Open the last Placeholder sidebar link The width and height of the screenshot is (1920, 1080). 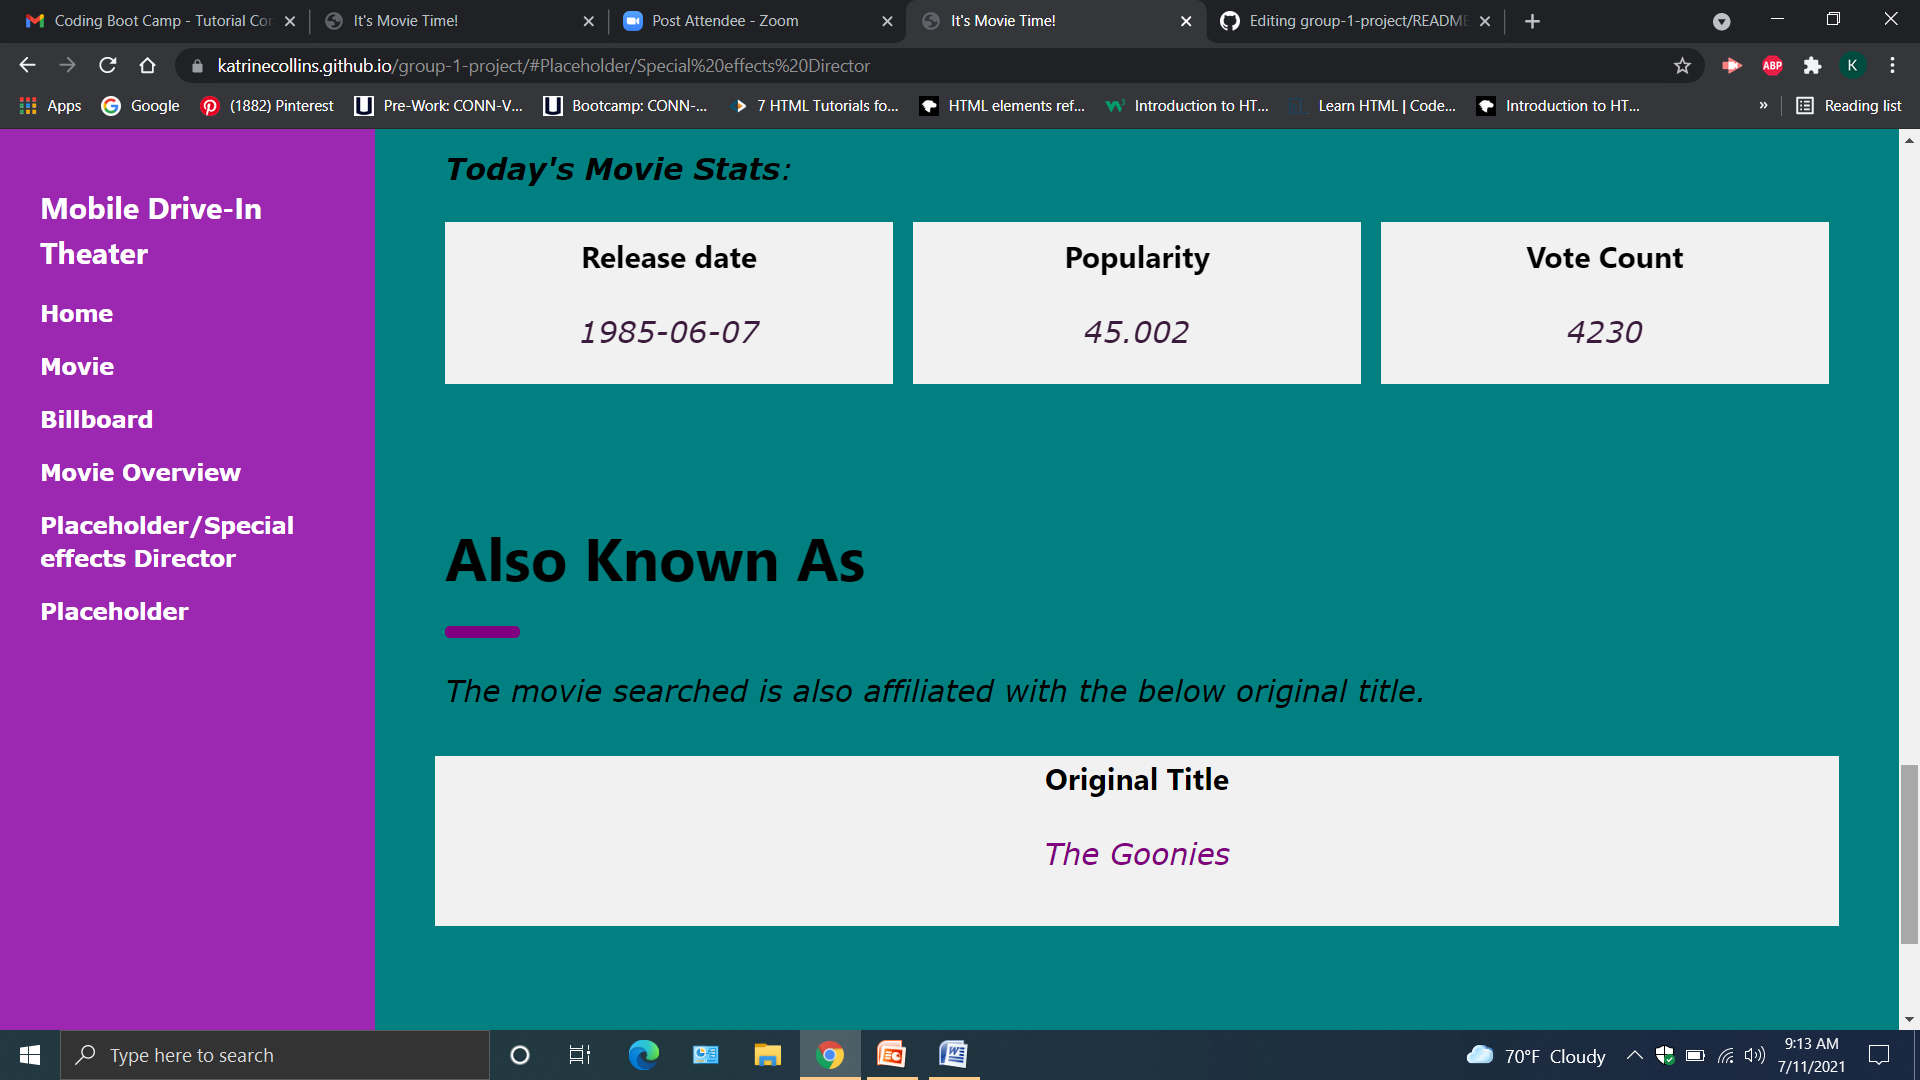click(x=115, y=612)
